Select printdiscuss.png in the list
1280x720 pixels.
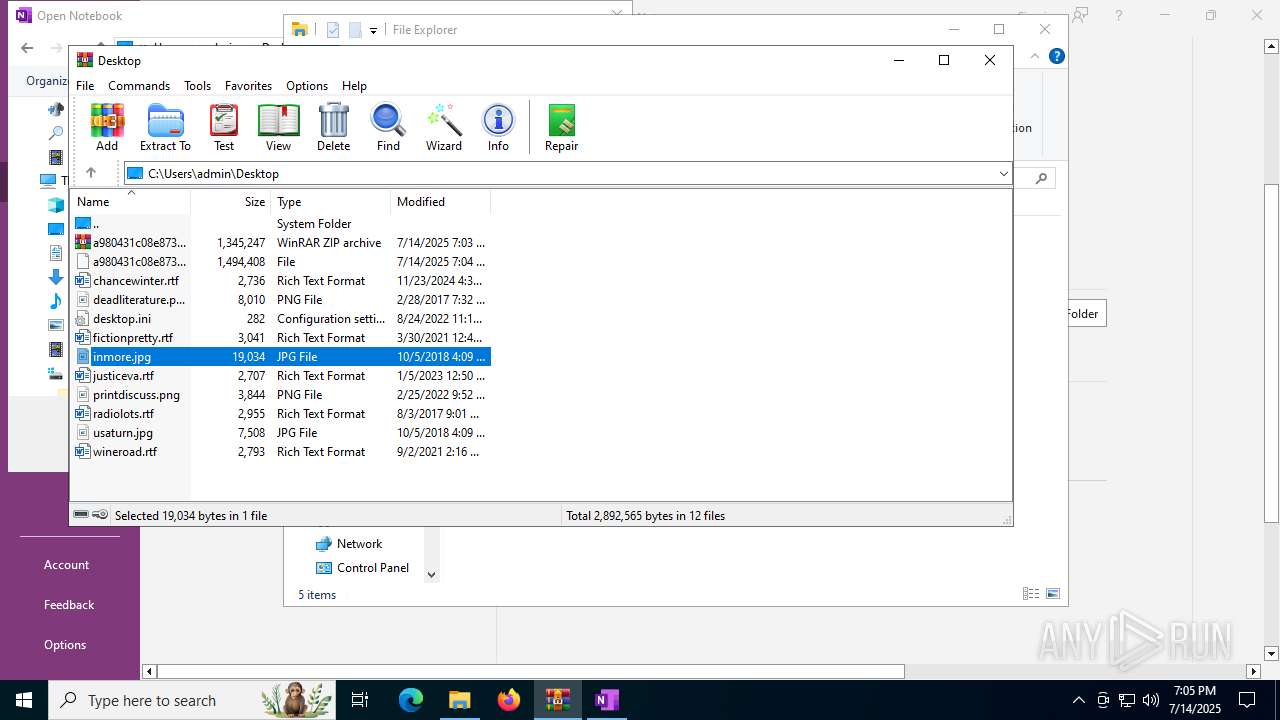(x=281, y=395)
